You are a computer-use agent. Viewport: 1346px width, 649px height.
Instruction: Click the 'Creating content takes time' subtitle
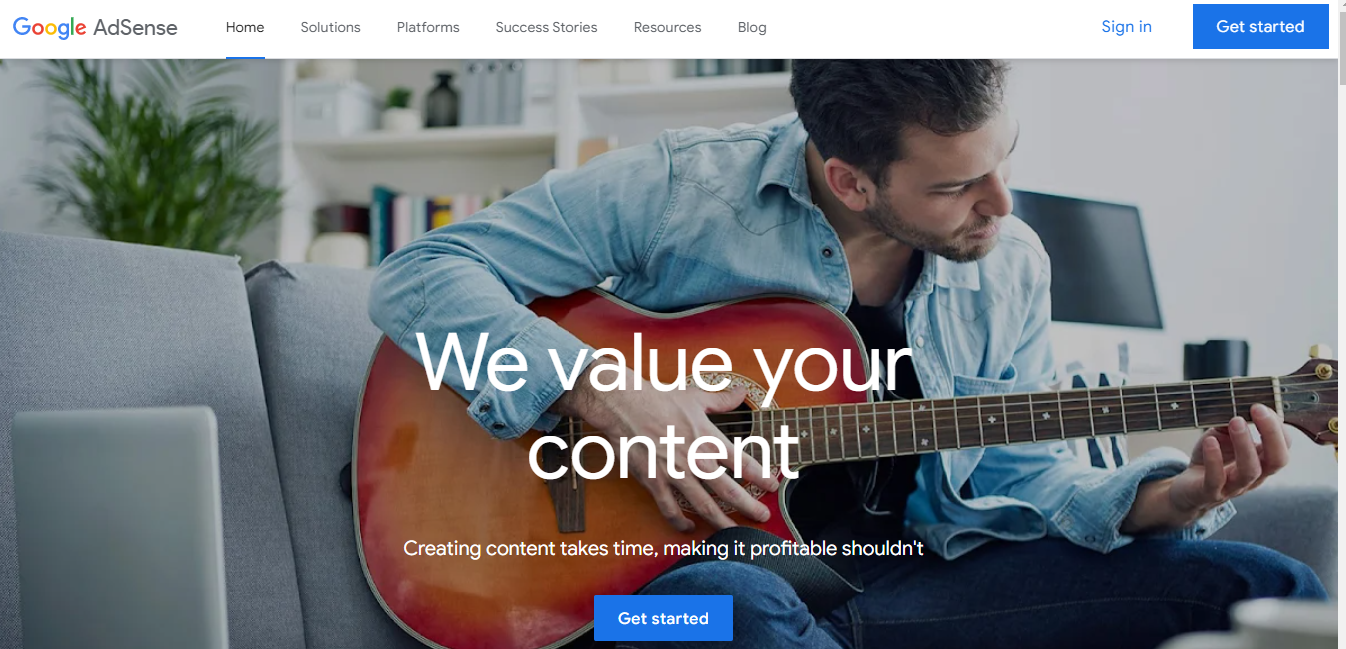pos(663,548)
